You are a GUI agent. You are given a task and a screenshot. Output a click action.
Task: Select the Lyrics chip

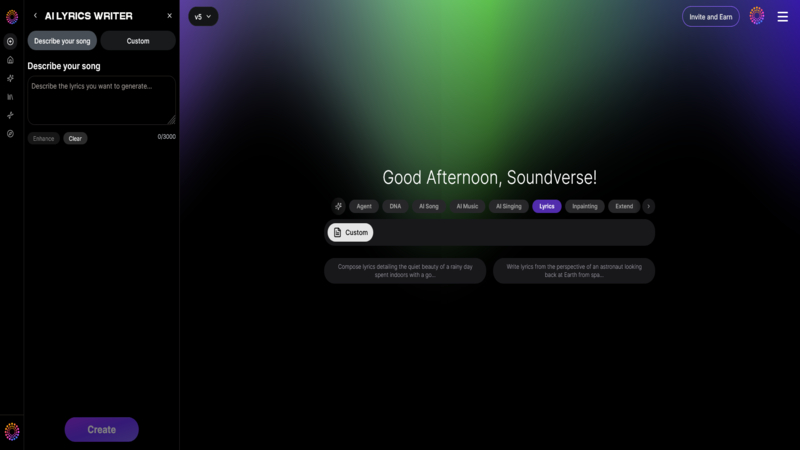click(x=546, y=206)
